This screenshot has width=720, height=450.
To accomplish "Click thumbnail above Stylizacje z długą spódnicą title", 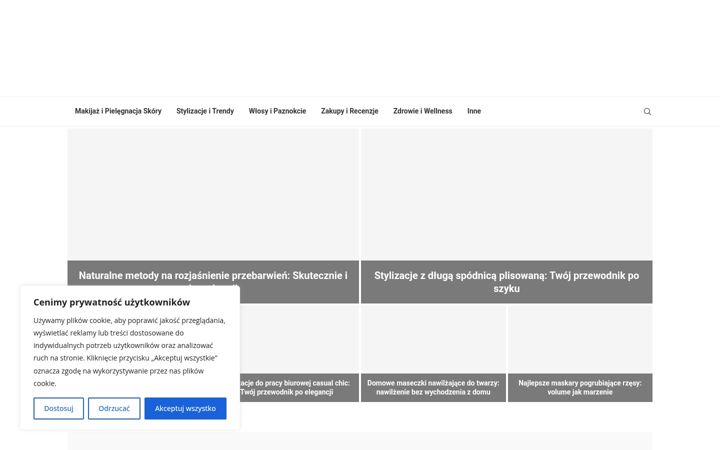I will pyautogui.click(x=506, y=195).
